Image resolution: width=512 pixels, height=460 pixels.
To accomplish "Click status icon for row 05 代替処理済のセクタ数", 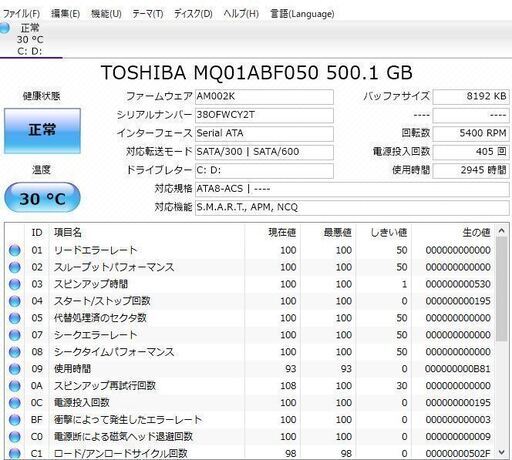I will pos(14,318).
